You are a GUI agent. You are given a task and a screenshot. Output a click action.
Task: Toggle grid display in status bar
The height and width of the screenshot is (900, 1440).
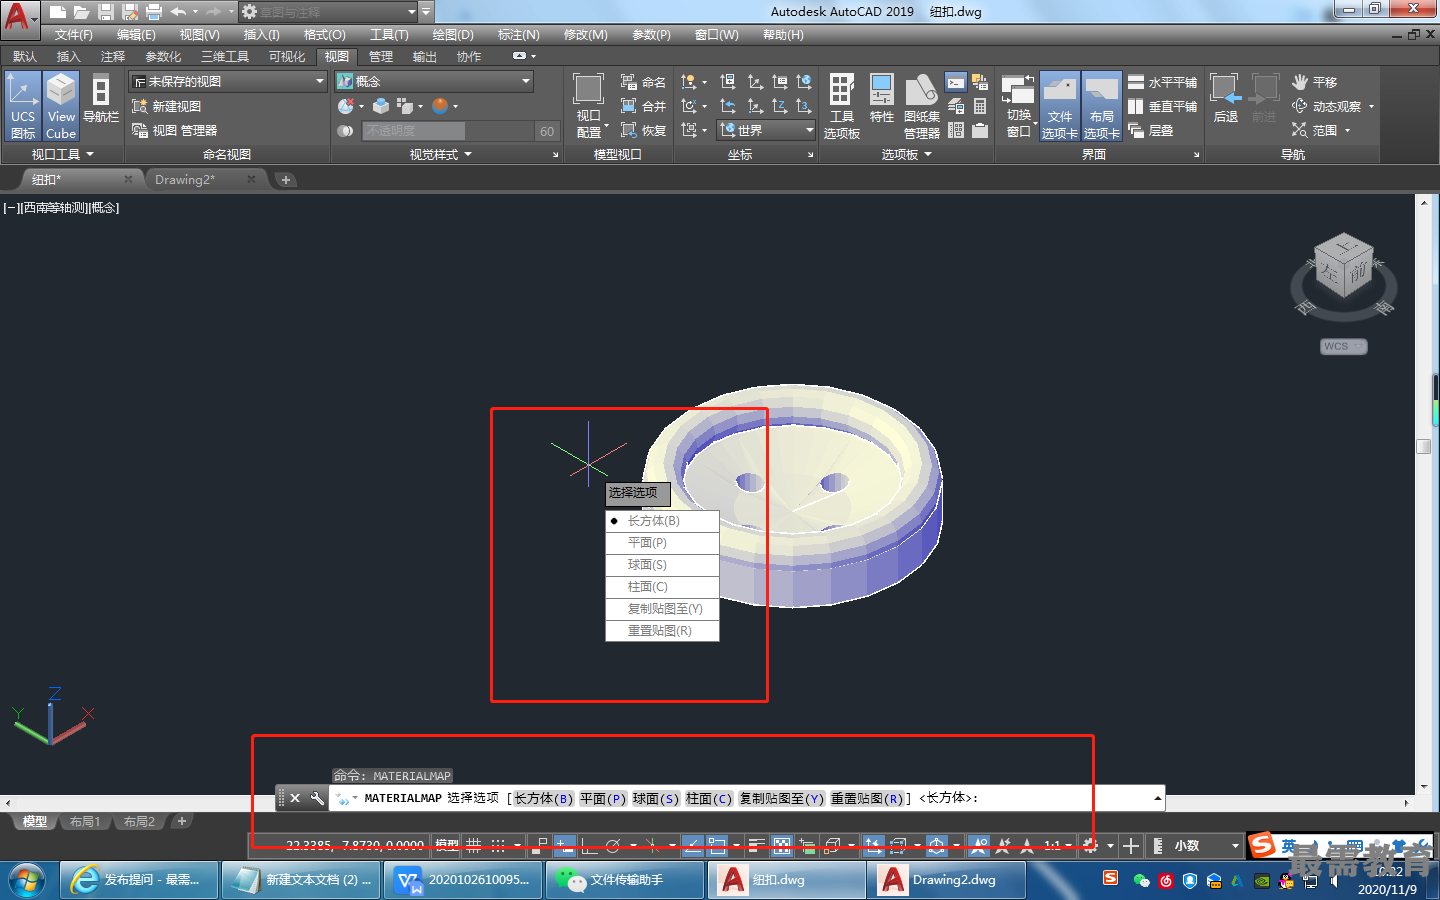click(x=474, y=845)
